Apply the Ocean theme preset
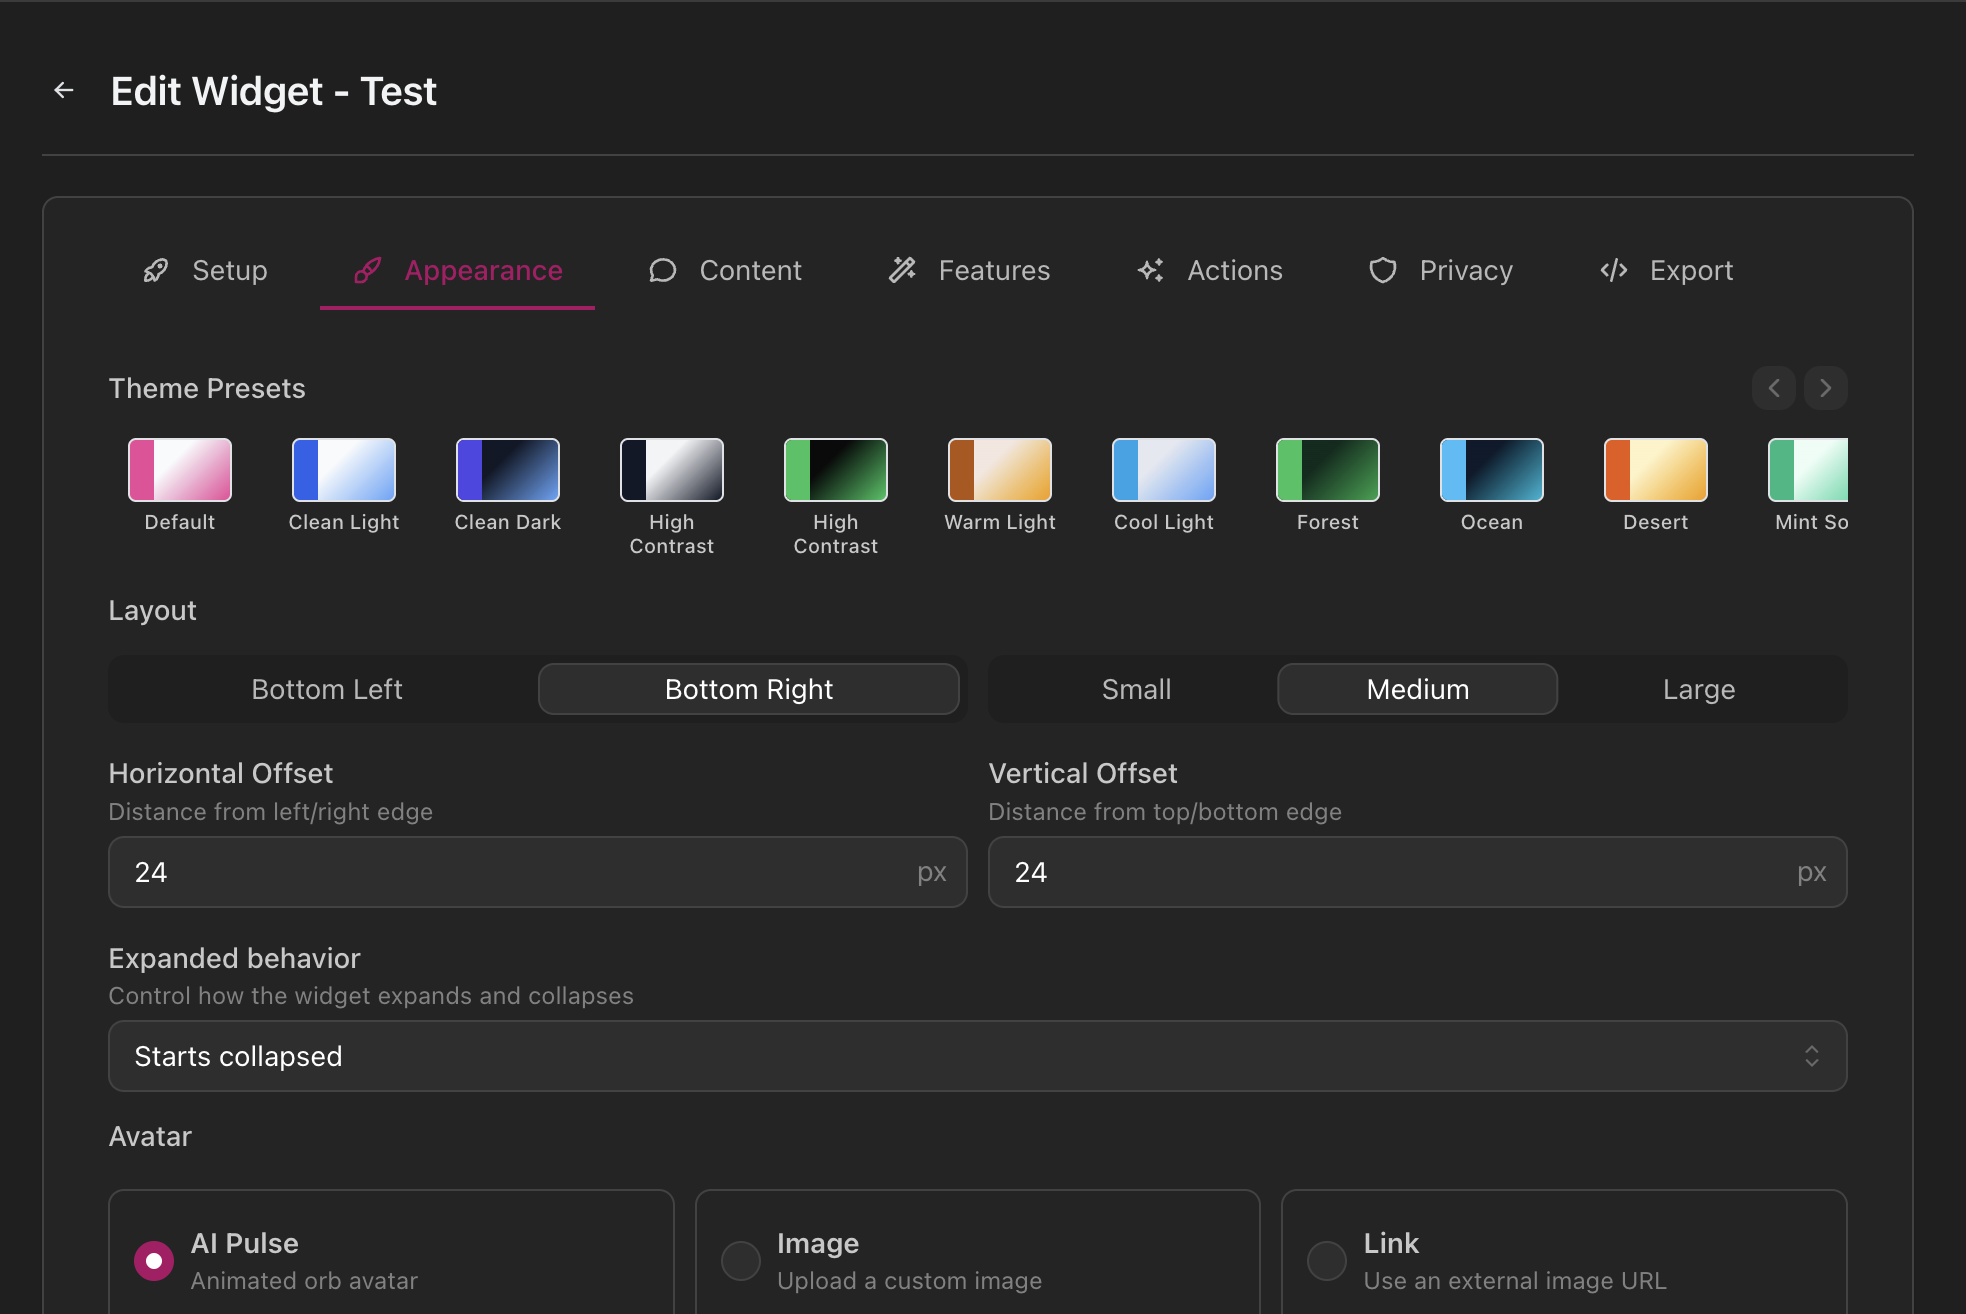The width and height of the screenshot is (1966, 1314). 1490,468
